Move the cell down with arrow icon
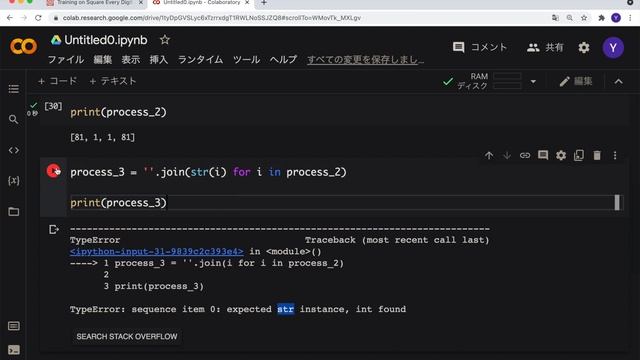 pyautogui.click(x=507, y=155)
